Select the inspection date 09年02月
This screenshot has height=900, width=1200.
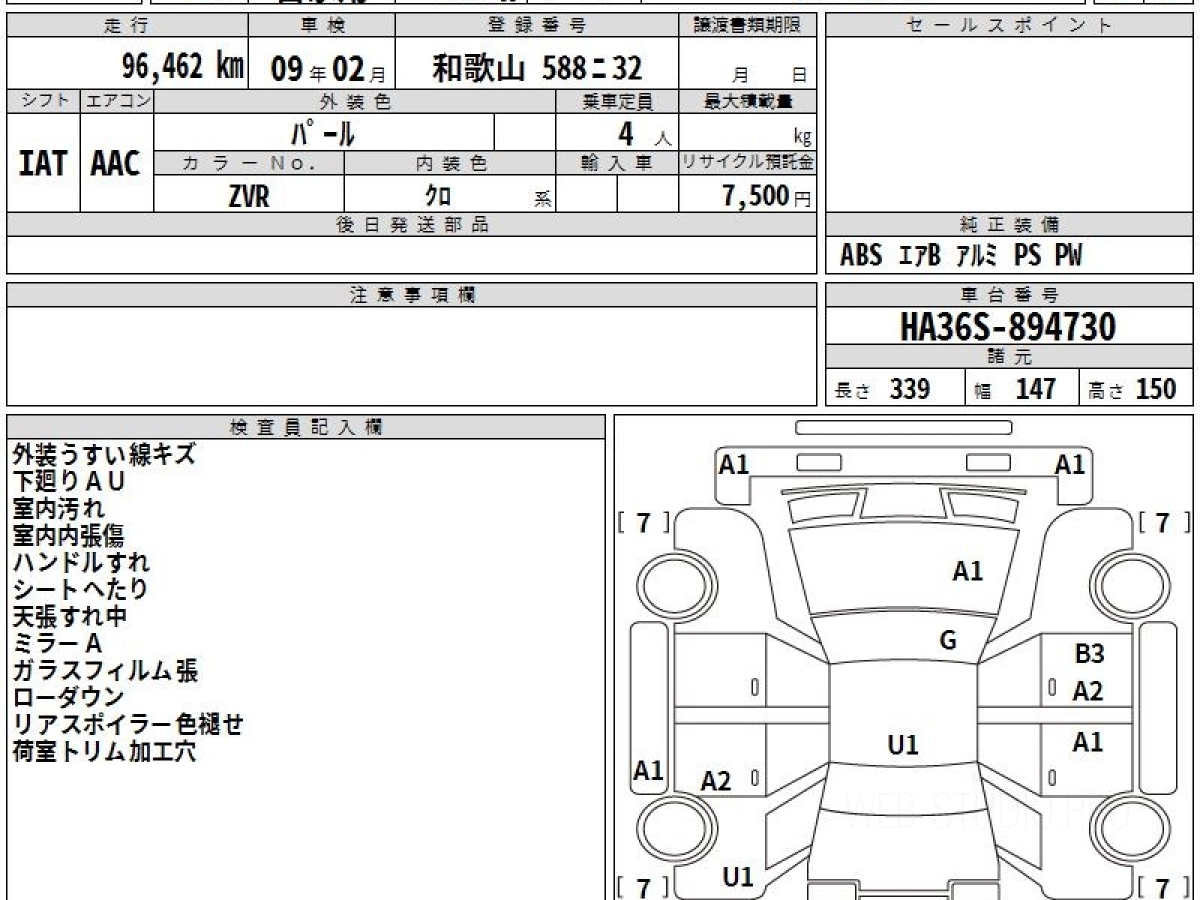pyautogui.click(x=327, y=68)
